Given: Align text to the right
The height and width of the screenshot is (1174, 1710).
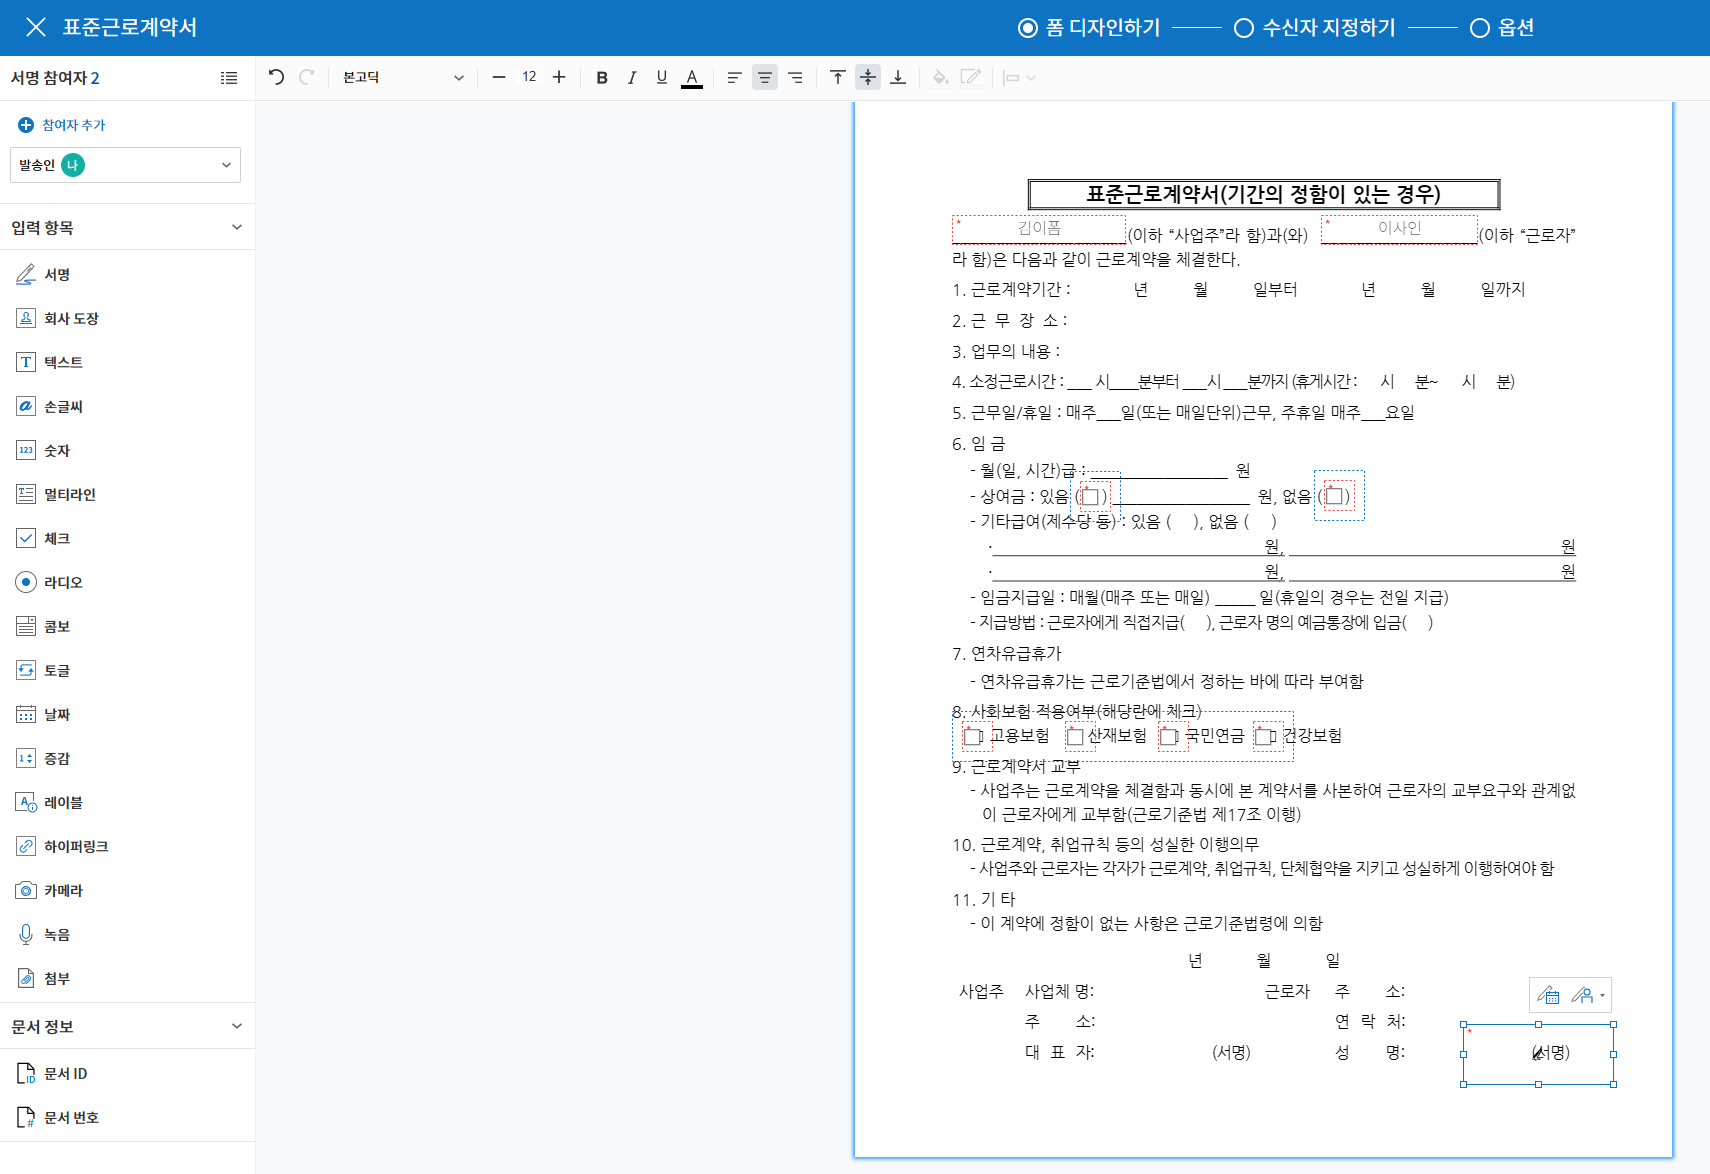Looking at the screenshot, I should 795,77.
